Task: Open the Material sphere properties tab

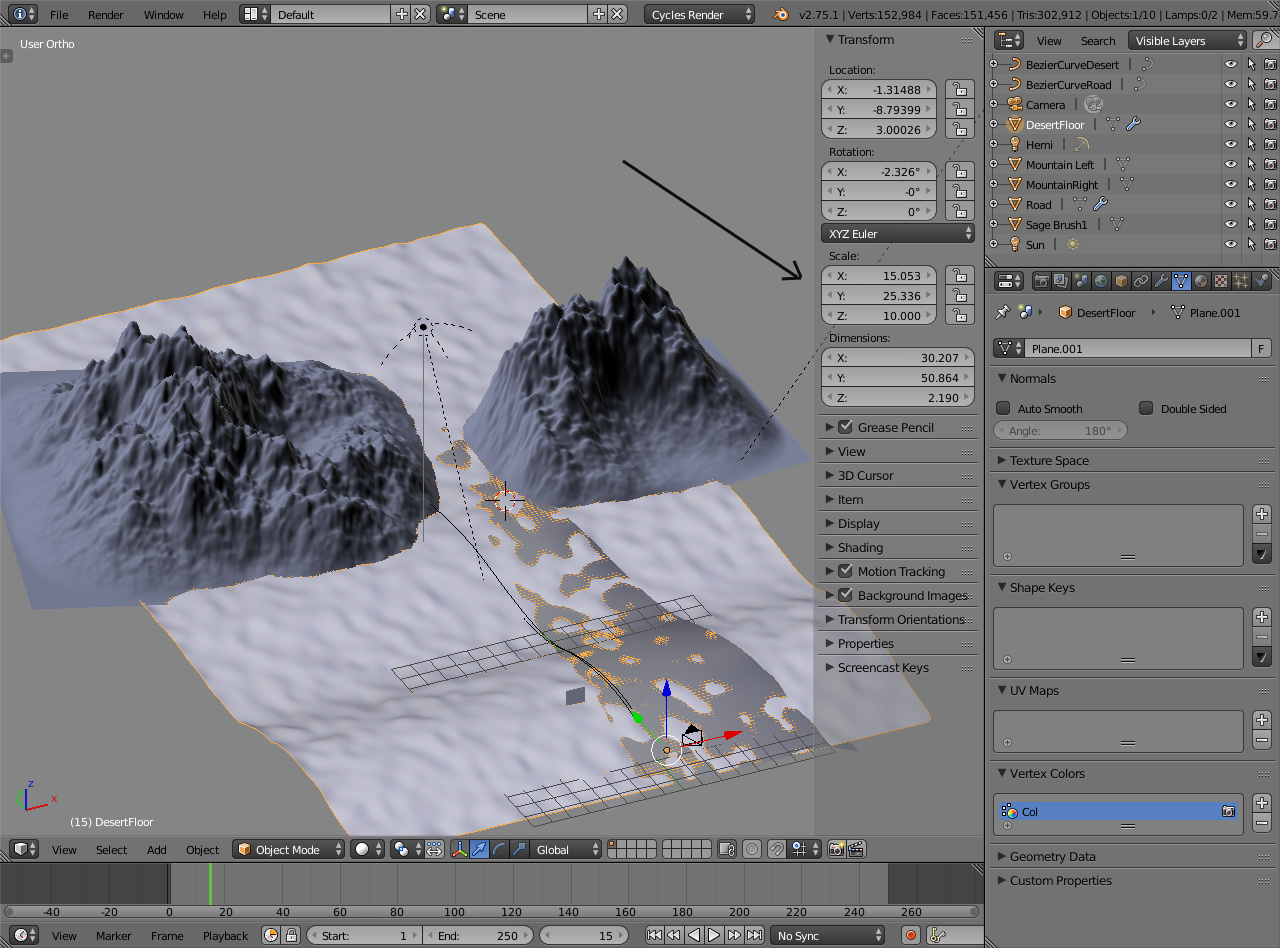Action: point(1201,282)
